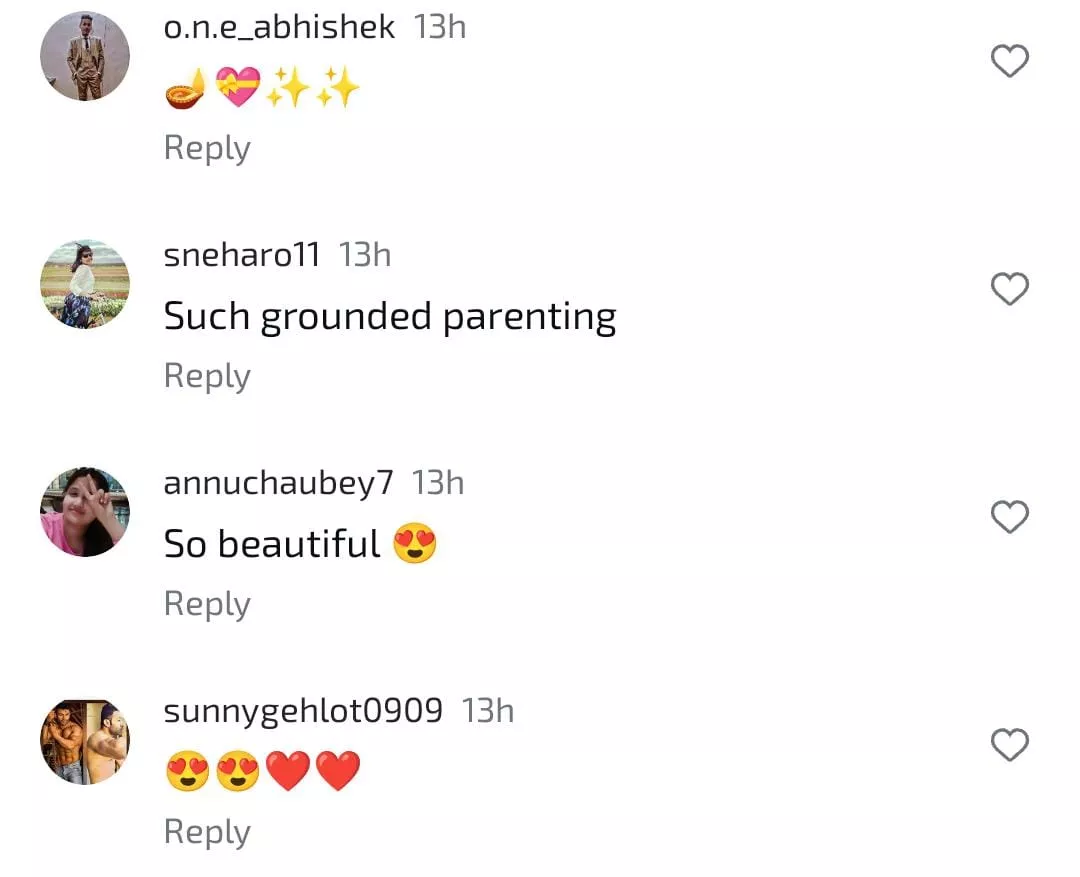
Task: Like sneharo11's comment with the heart
Action: tap(1009, 289)
